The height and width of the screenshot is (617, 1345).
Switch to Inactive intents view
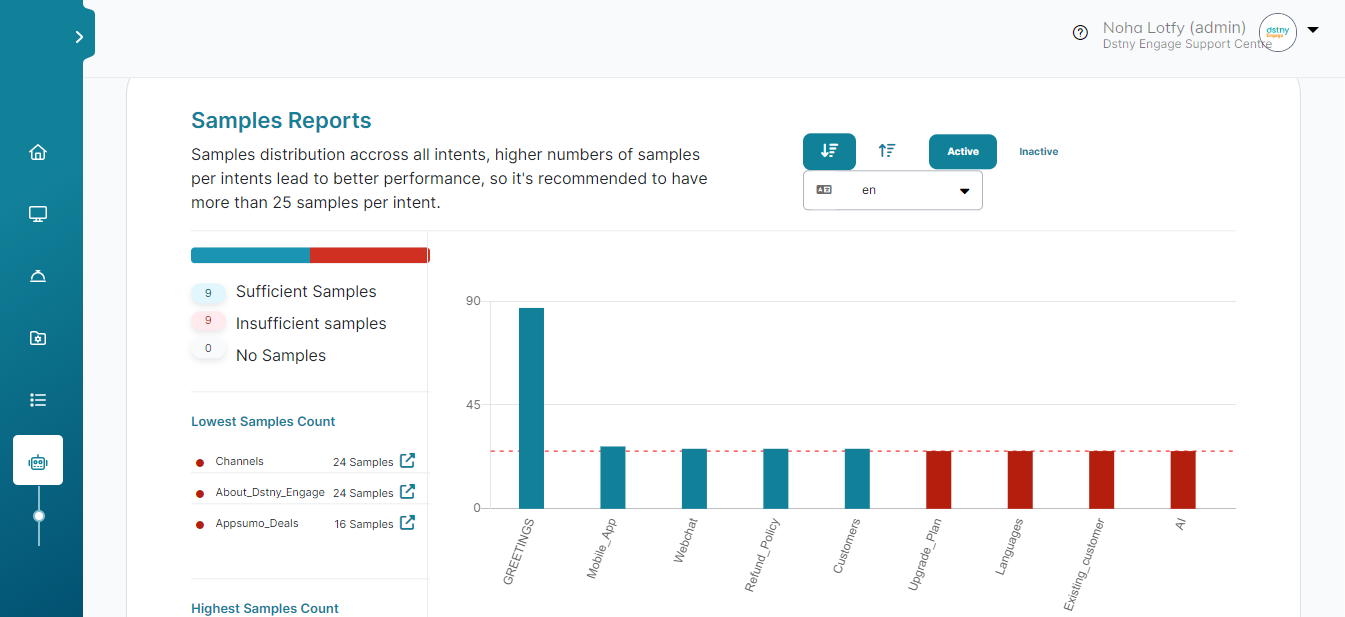click(x=1038, y=151)
